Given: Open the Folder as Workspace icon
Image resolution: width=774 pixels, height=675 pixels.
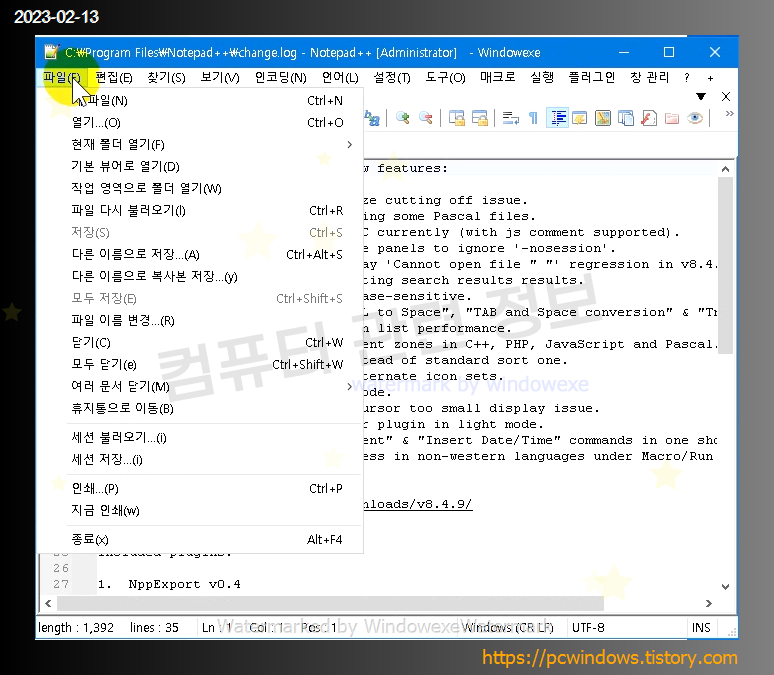Looking at the screenshot, I should pos(672,119).
